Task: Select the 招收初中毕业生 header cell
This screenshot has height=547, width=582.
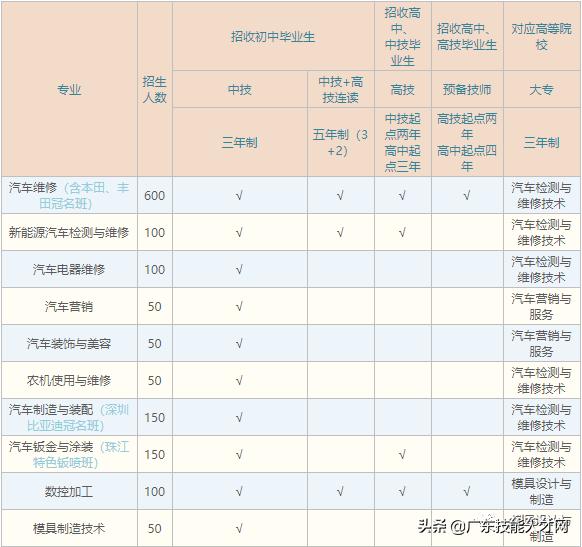Action: click(273, 37)
